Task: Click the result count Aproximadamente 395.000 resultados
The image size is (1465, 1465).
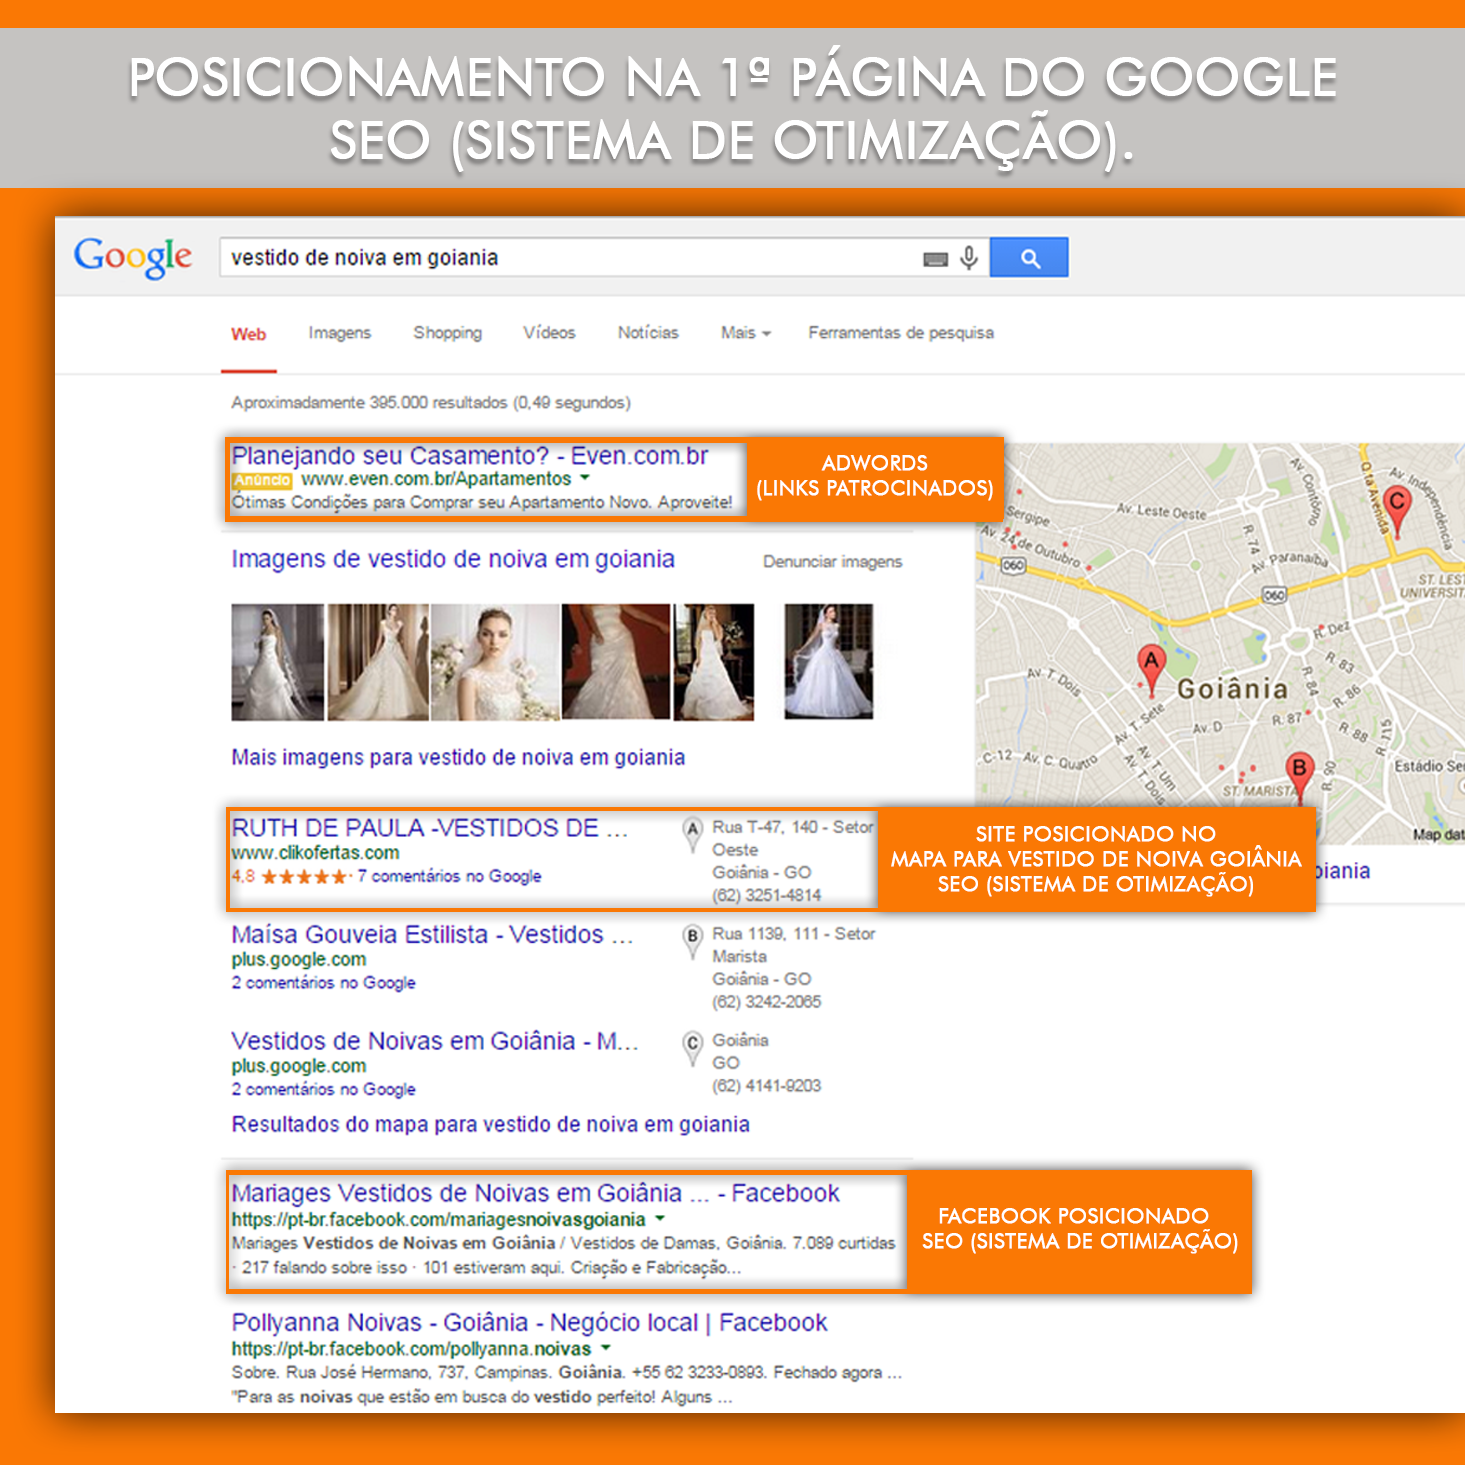Action: 431,403
